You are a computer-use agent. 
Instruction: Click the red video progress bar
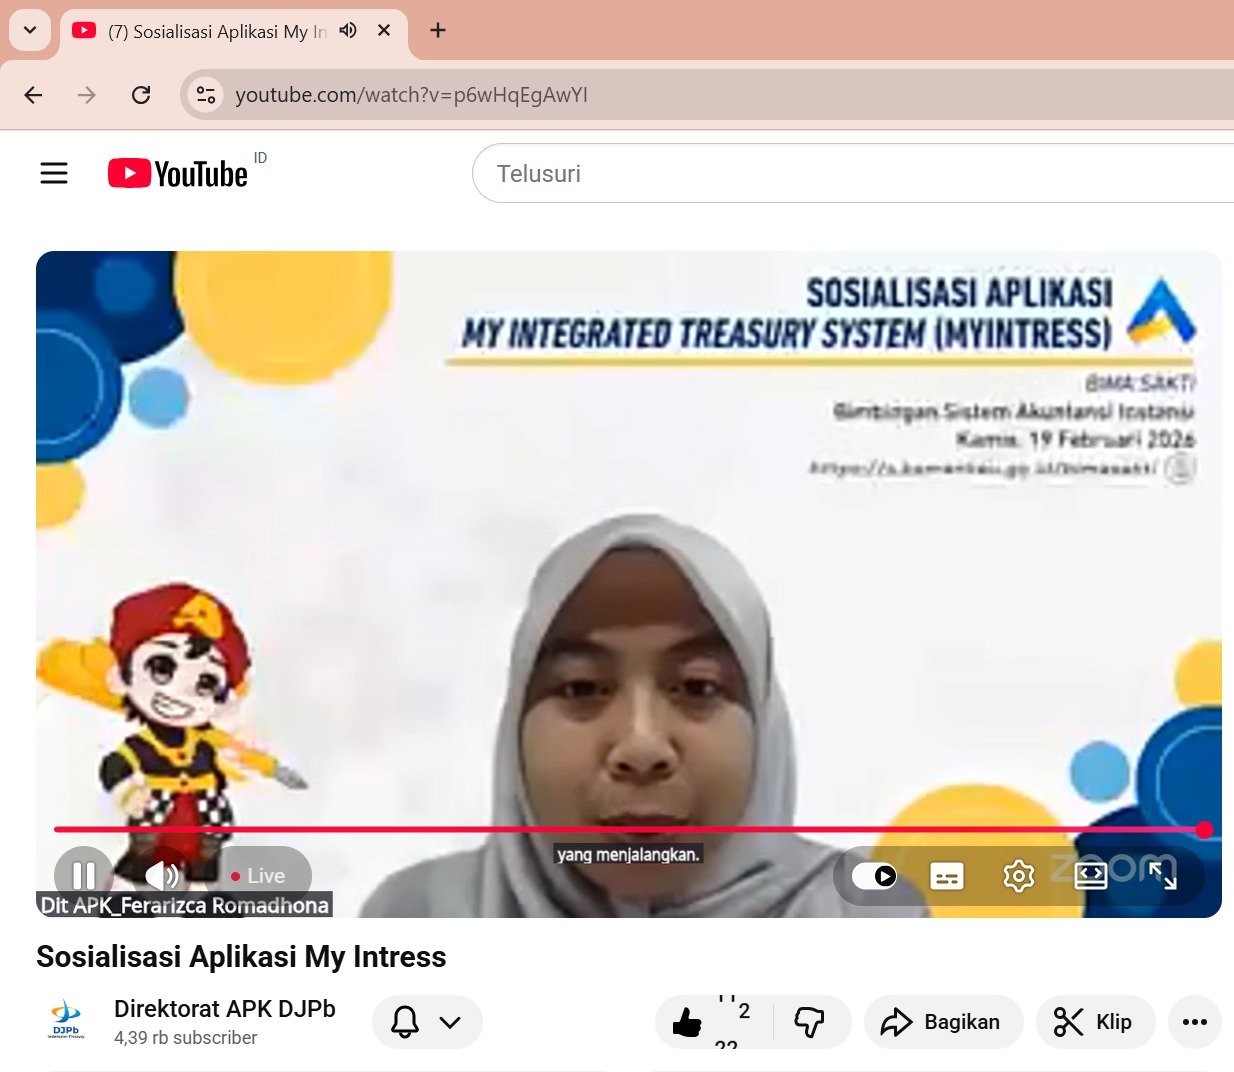[600, 829]
